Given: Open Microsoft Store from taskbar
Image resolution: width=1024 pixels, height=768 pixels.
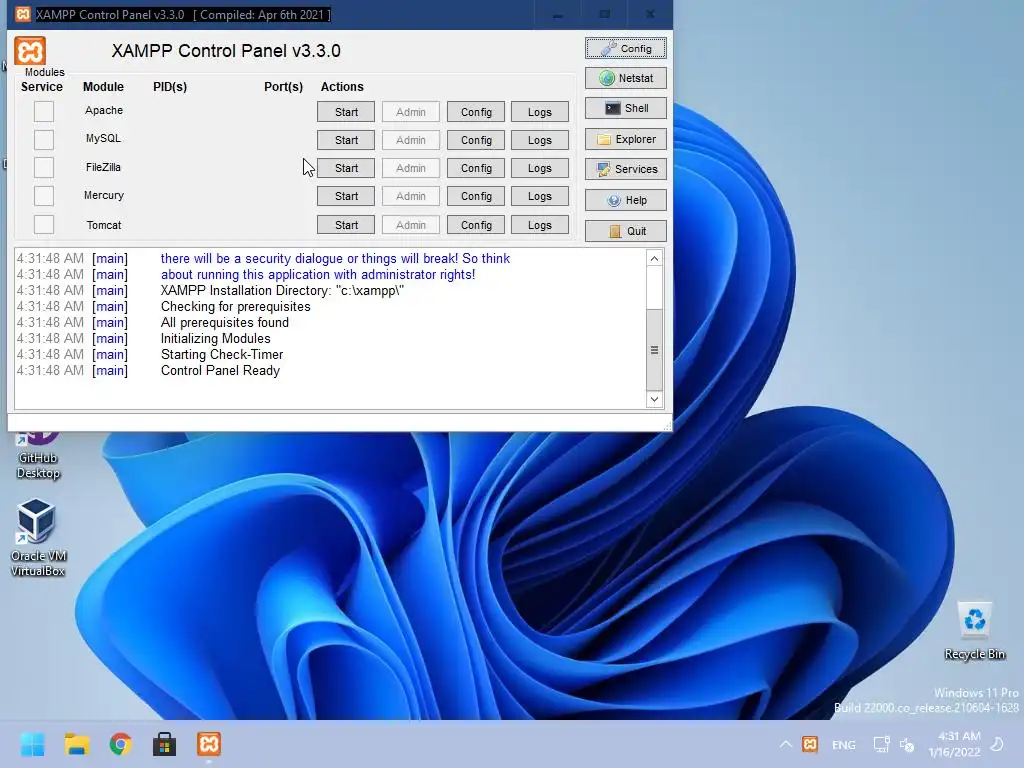Looking at the screenshot, I should tap(165, 744).
